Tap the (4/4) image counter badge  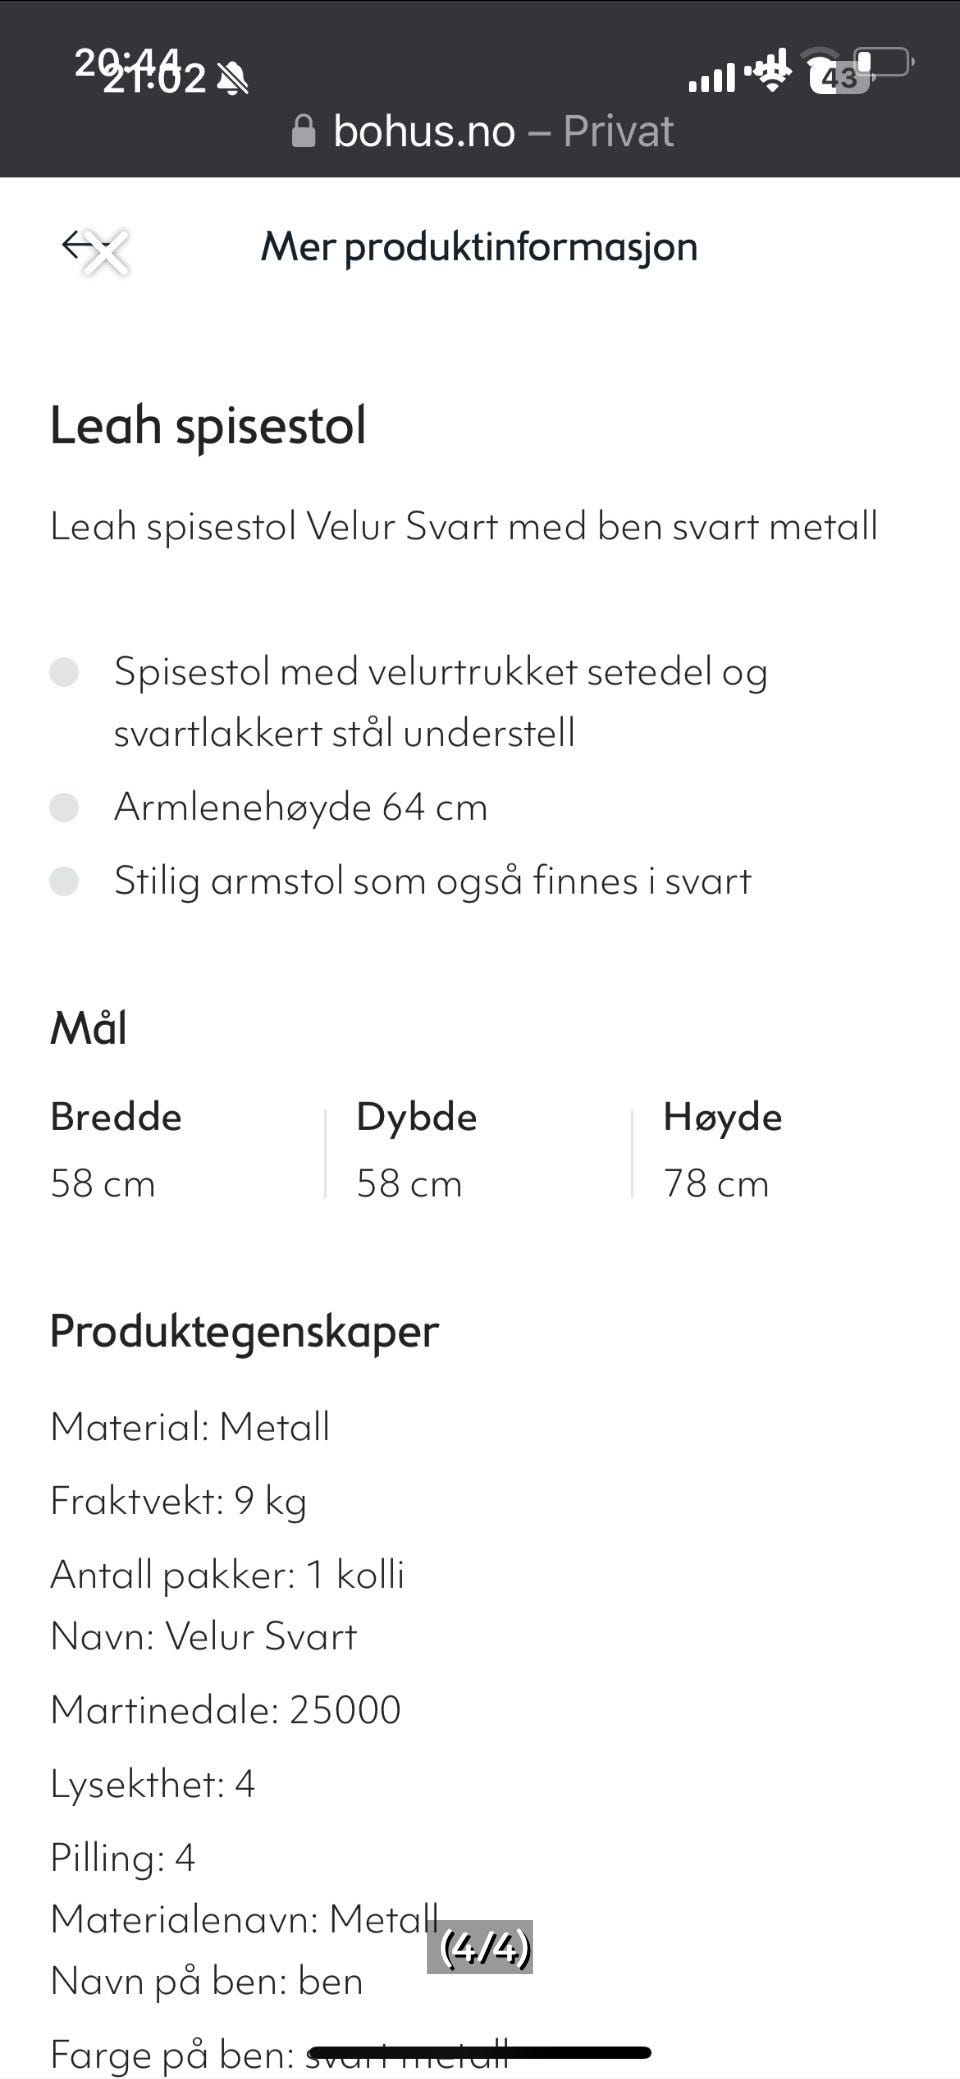pos(480,1946)
